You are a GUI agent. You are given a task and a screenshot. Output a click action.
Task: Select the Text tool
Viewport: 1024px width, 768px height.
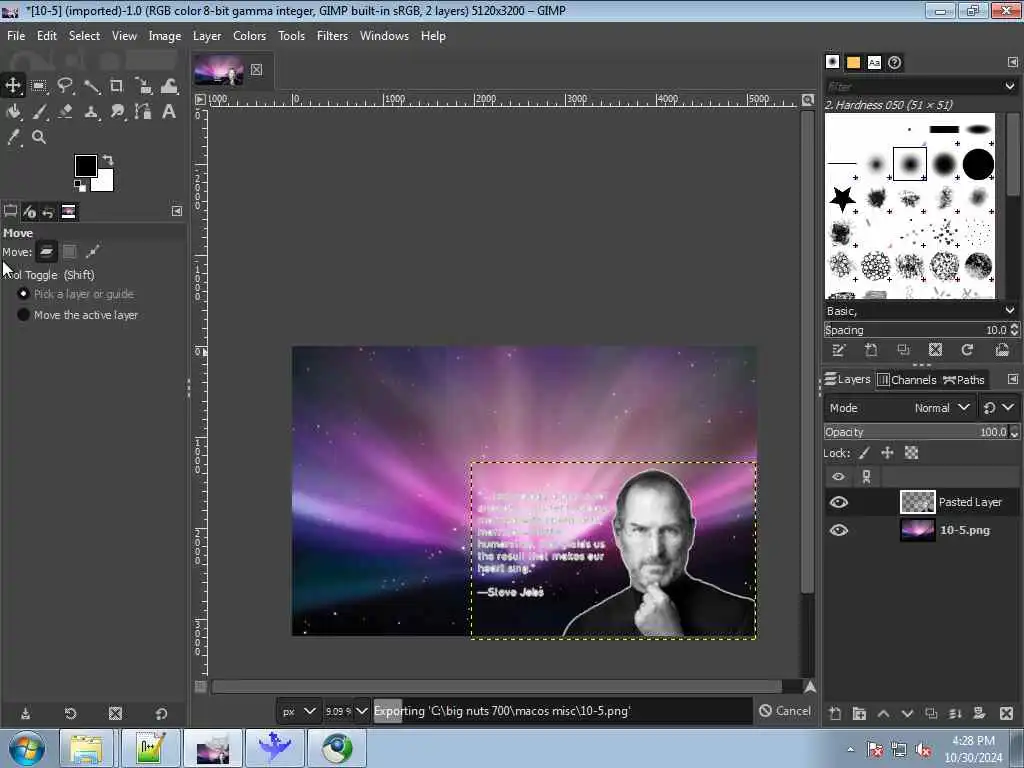coord(169,112)
